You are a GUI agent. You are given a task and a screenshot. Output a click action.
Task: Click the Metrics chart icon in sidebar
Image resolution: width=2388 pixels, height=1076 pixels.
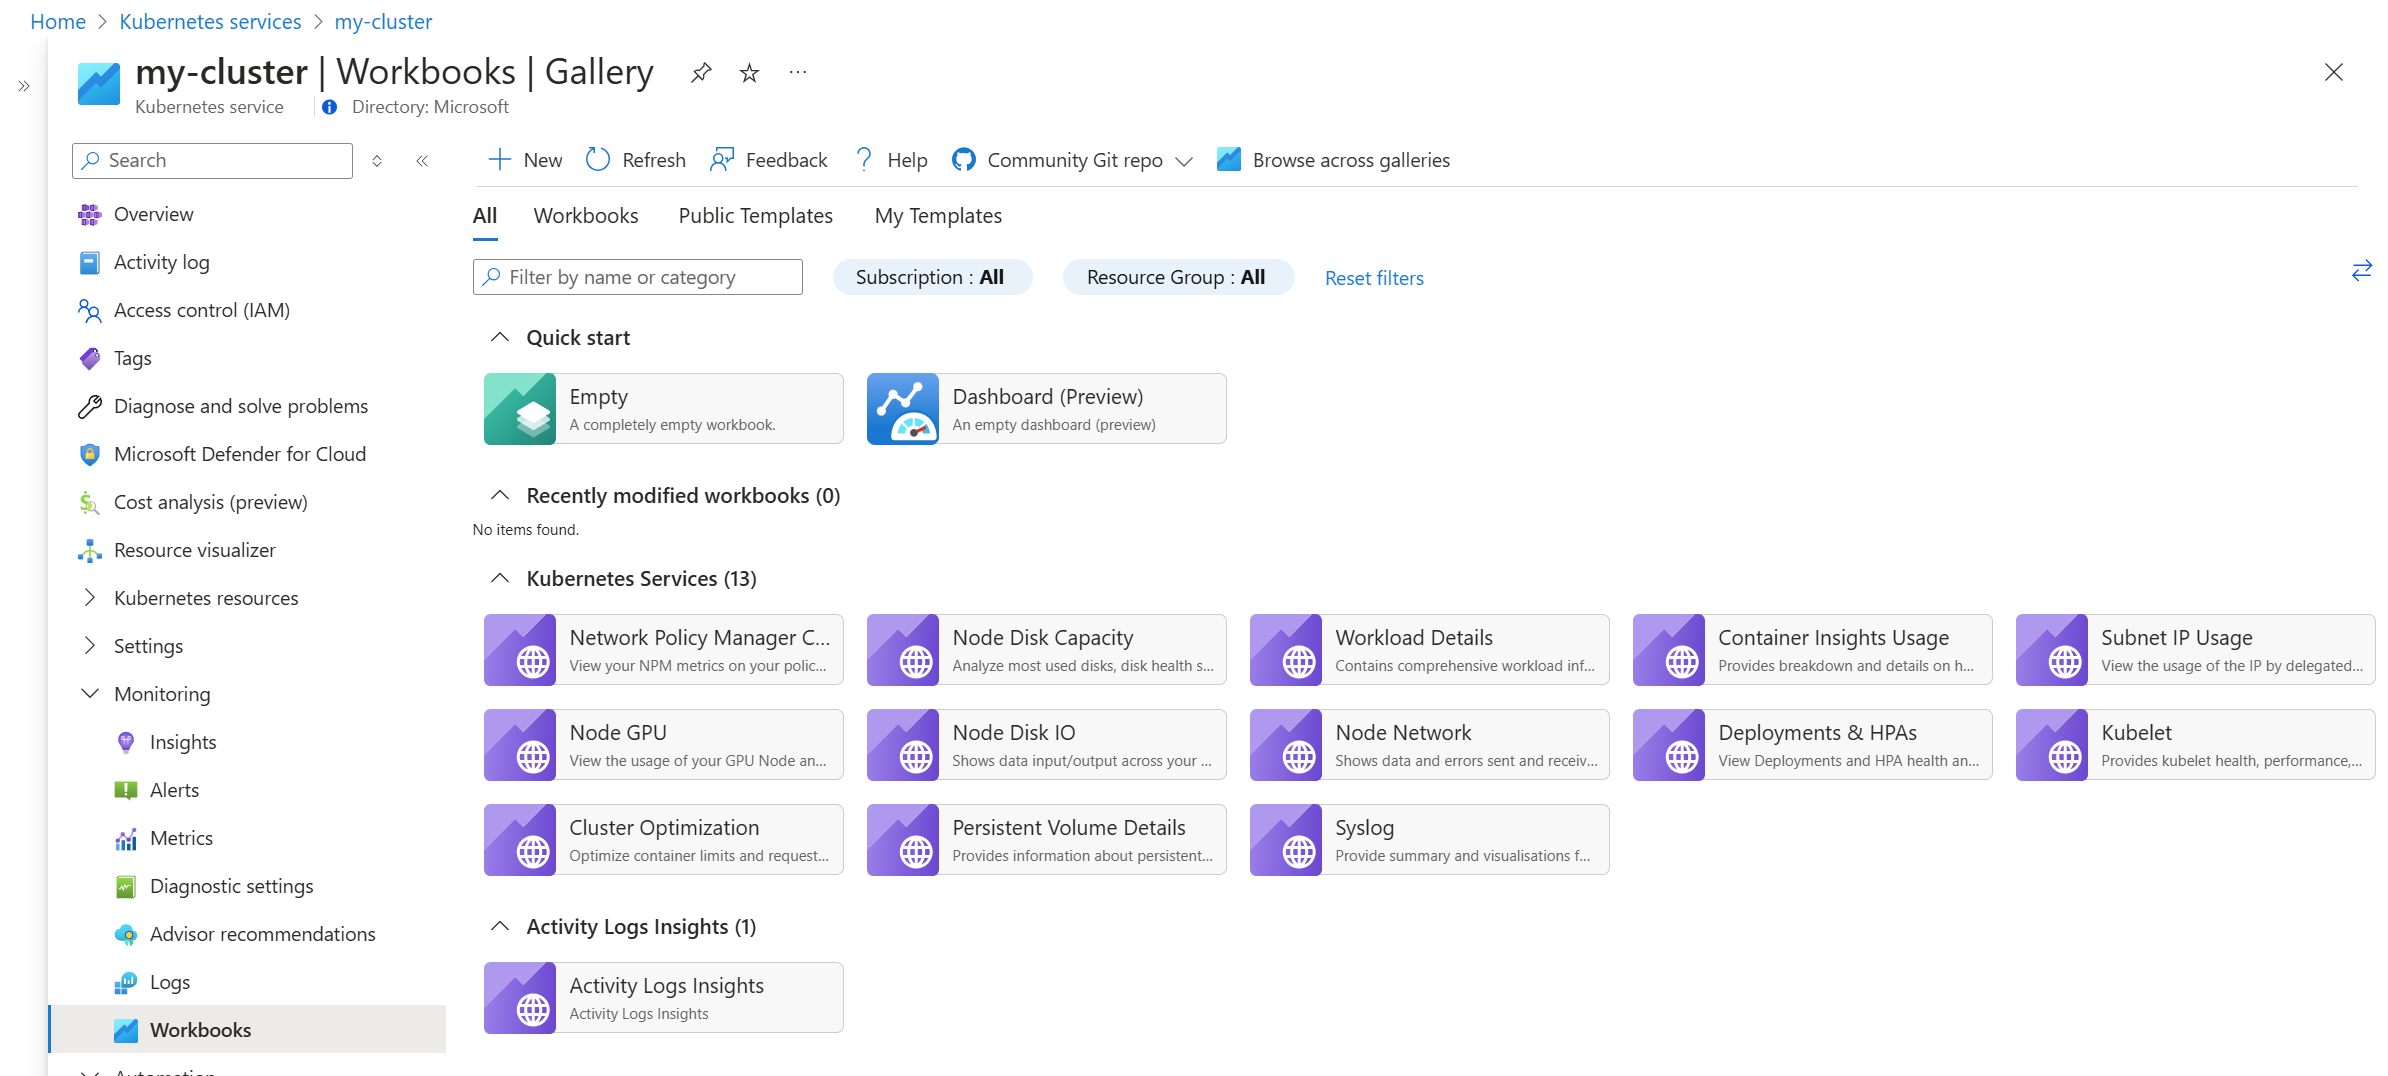pyautogui.click(x=125, y=838)
